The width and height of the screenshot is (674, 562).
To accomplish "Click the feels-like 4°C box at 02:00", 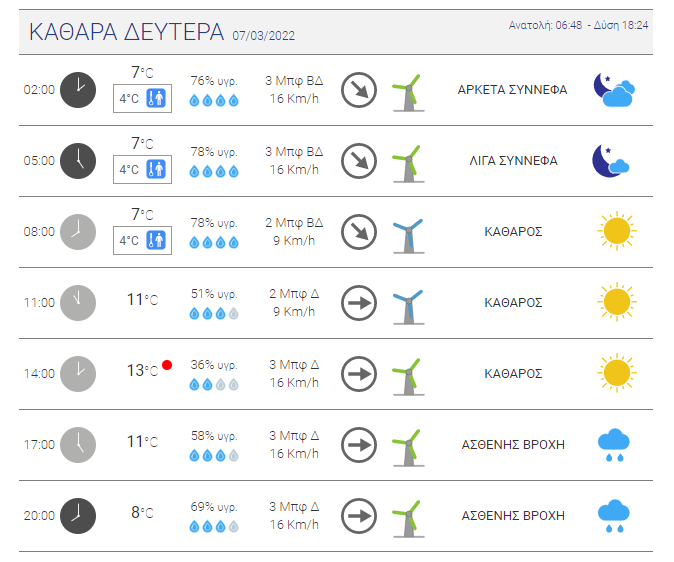I will (142, 99).
